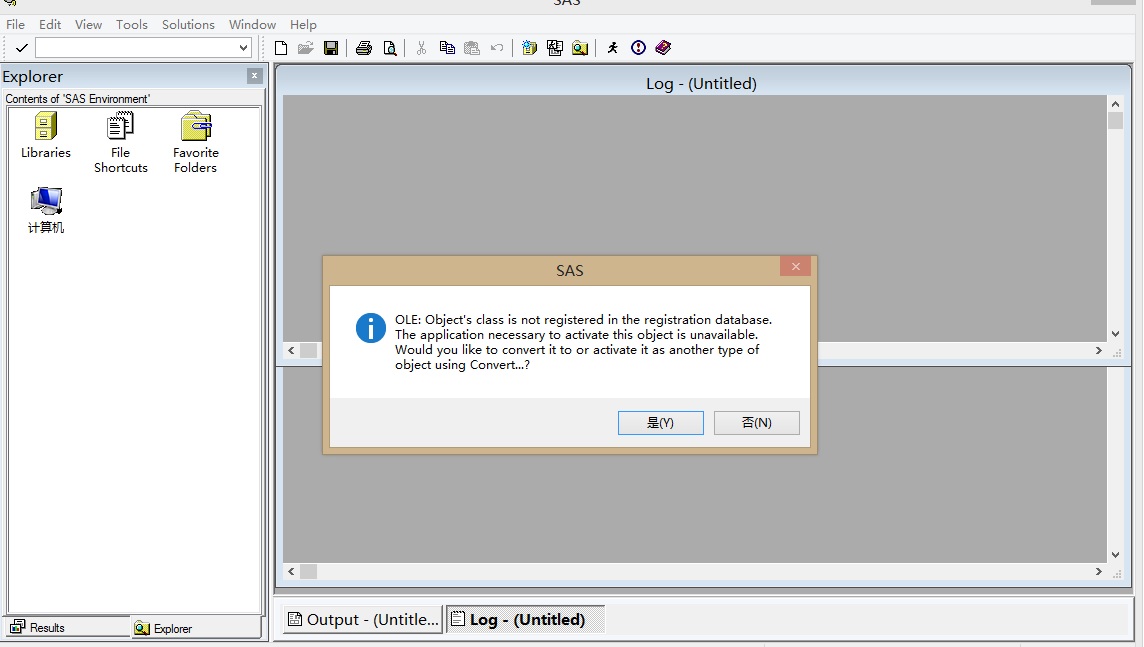Viewport: 1144px width, 647px height.
Task: Switch to the Explorer bottom tab
Action: (x=196, y=627)
